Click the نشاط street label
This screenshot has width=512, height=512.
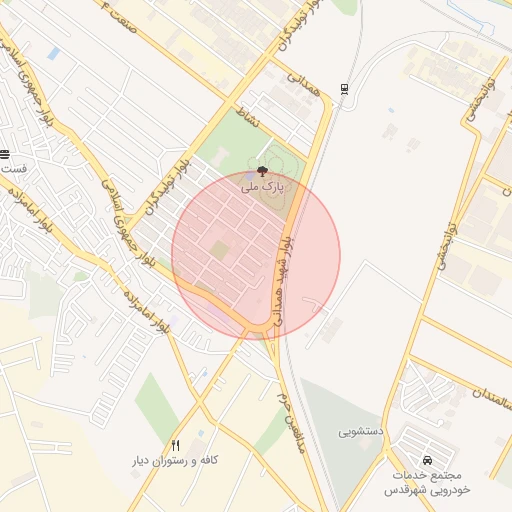(x=247, y=117)
